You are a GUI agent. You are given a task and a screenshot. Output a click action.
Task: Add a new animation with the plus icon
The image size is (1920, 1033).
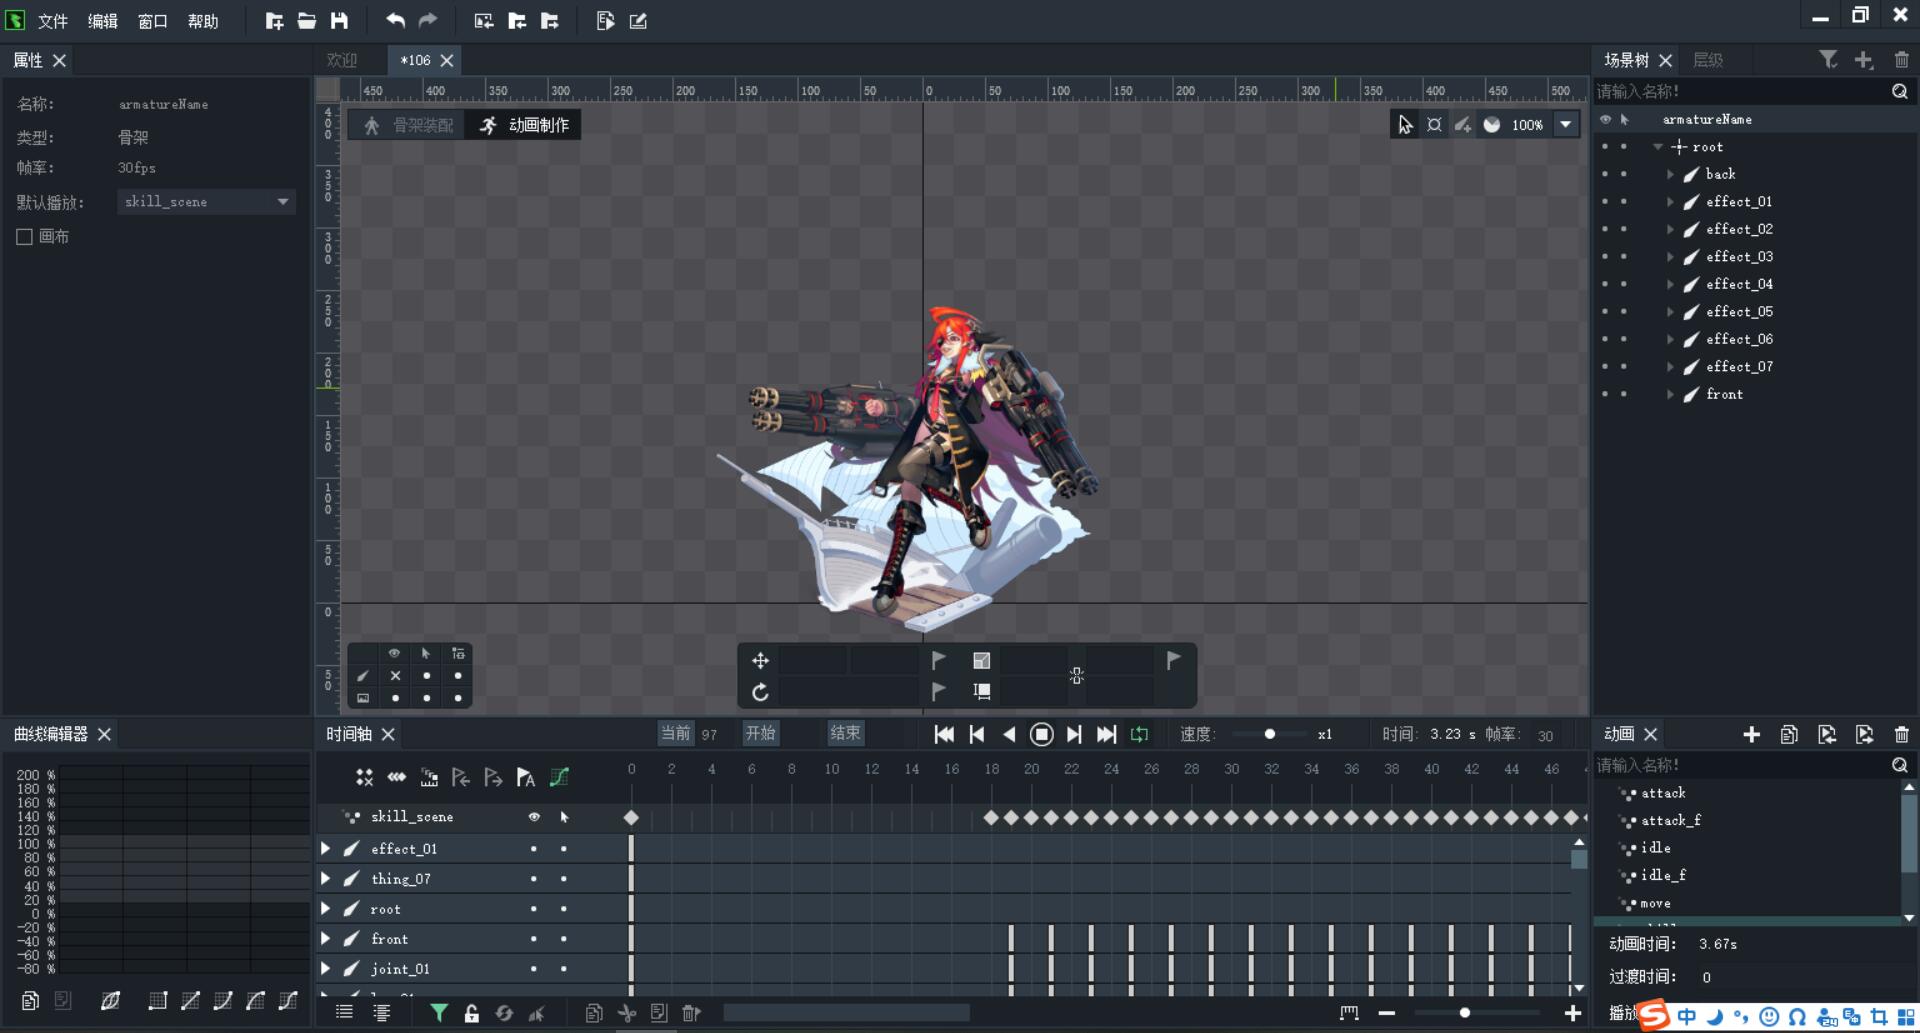1751,734
